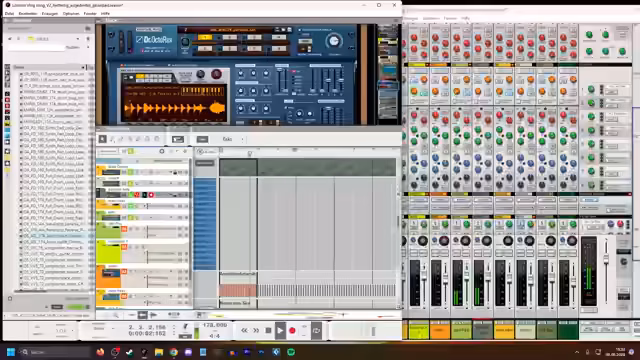Click the Rewind button in the transport
Viewport: 640px width, 360px height.
tap(244, 331)
